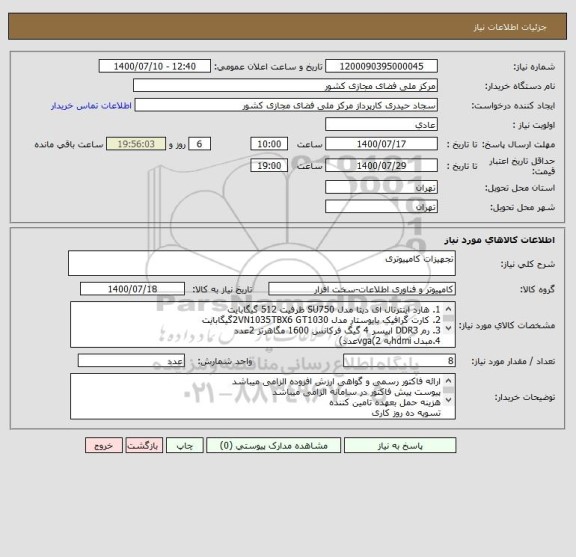Click label توضیحات خریدار
The width and height of the screenshot is (576, 557).
(x=525, y=398)
